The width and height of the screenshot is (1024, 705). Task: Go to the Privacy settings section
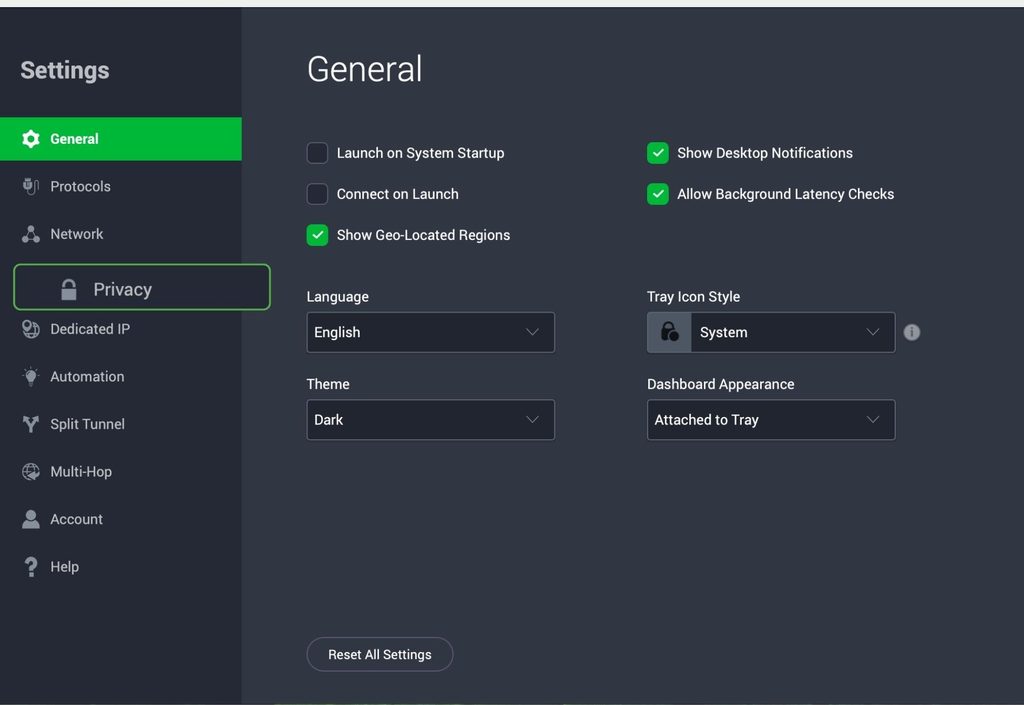coord(142,287)
